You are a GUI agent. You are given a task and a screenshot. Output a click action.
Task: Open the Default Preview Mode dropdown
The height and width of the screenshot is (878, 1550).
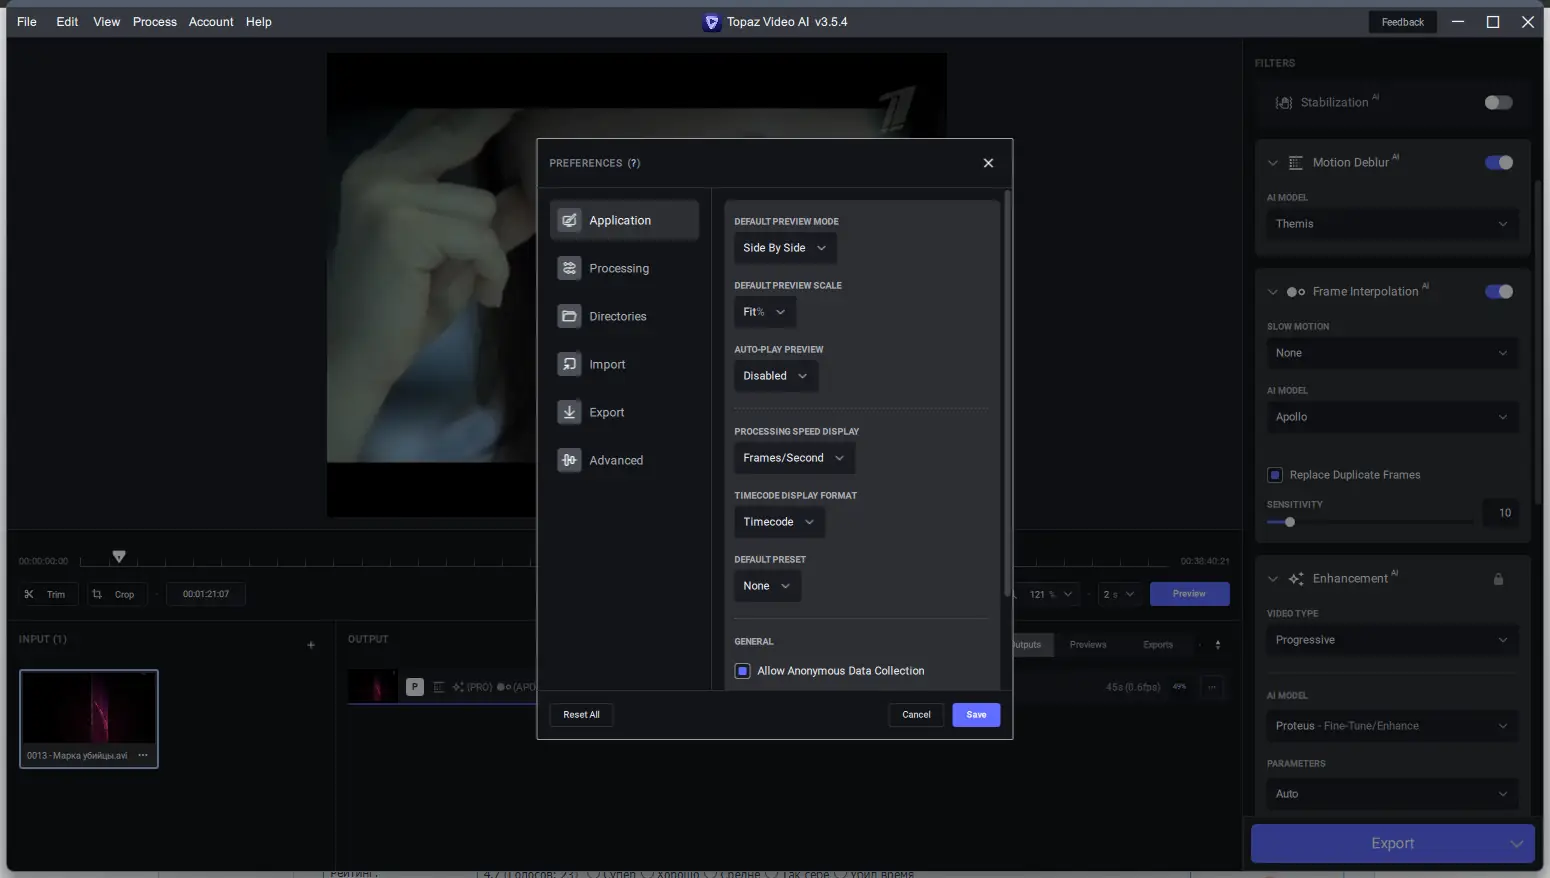tap(785, 247)
